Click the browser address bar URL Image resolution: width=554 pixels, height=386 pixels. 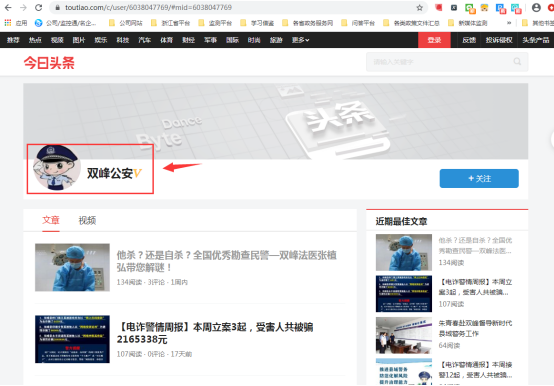(x=148, y=7)
